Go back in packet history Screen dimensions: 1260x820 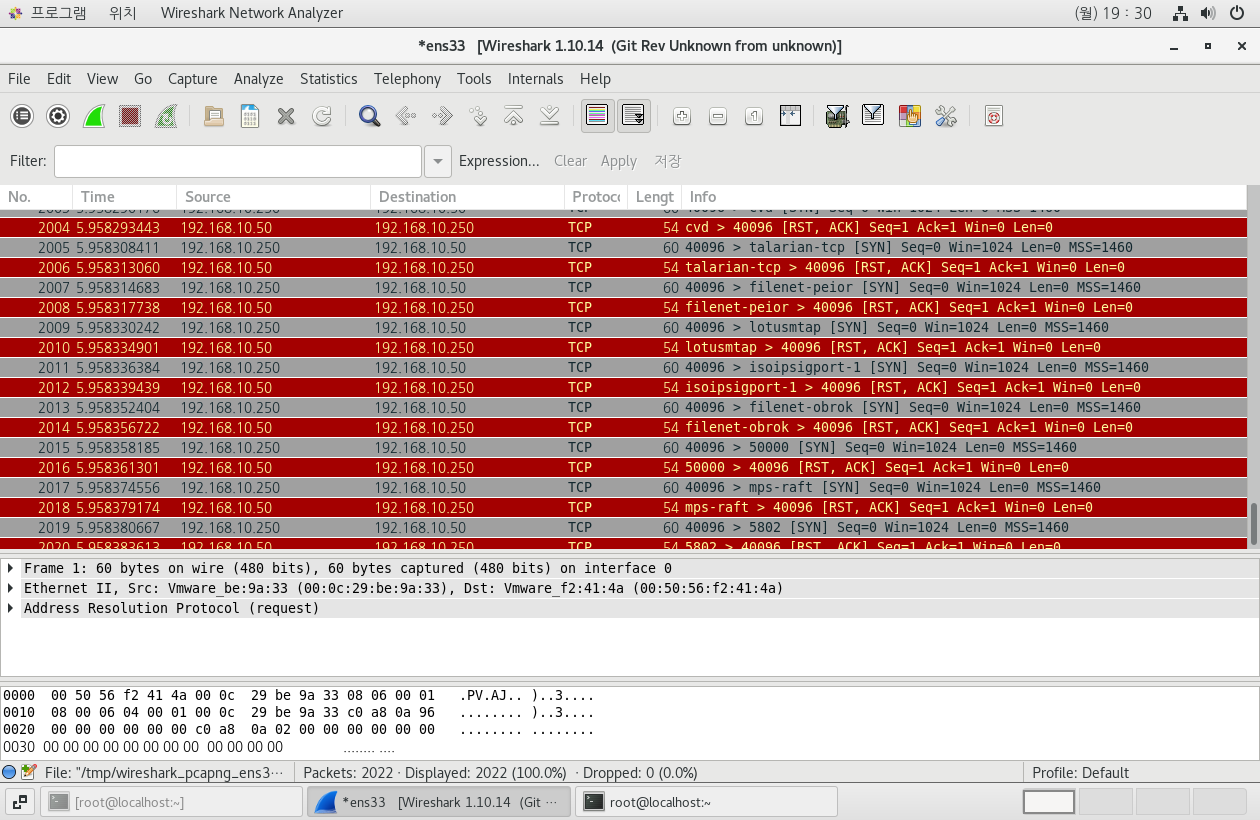pyautogui.click(x=406, y=117)
